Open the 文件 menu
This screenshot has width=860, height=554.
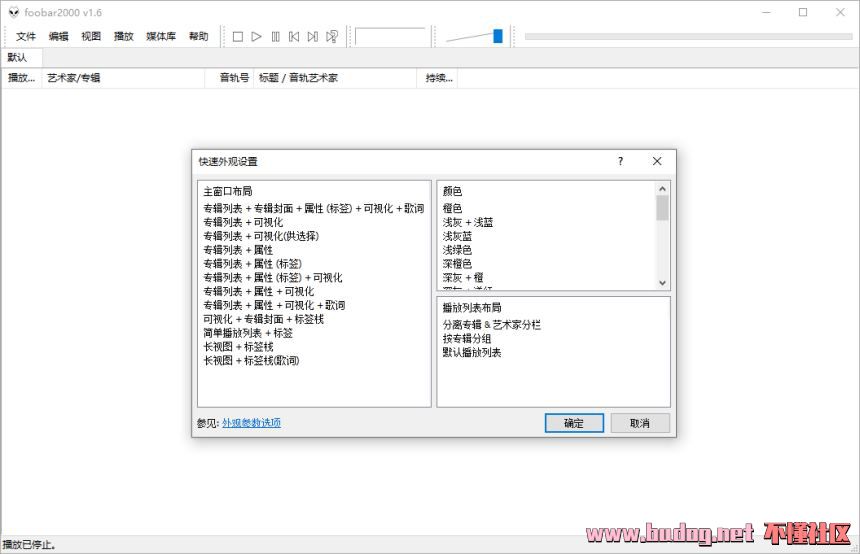coord(26,36)
